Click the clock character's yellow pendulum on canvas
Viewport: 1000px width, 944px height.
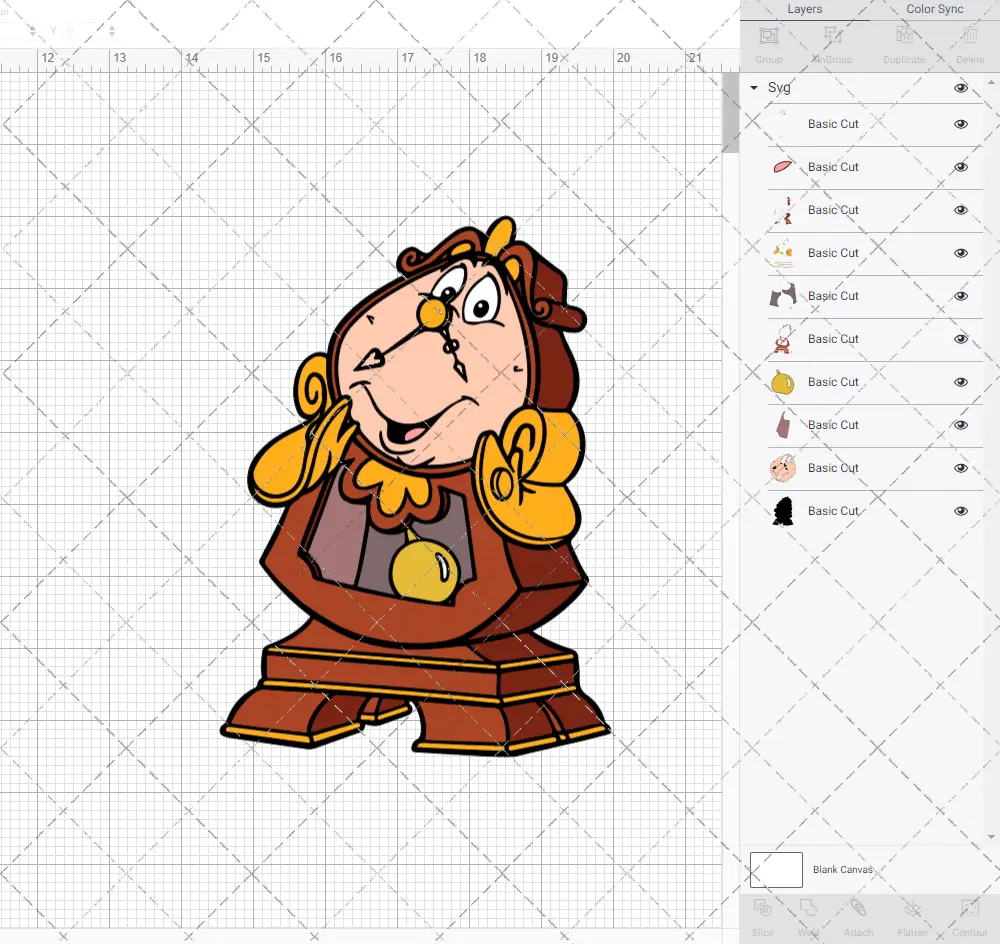425,570
